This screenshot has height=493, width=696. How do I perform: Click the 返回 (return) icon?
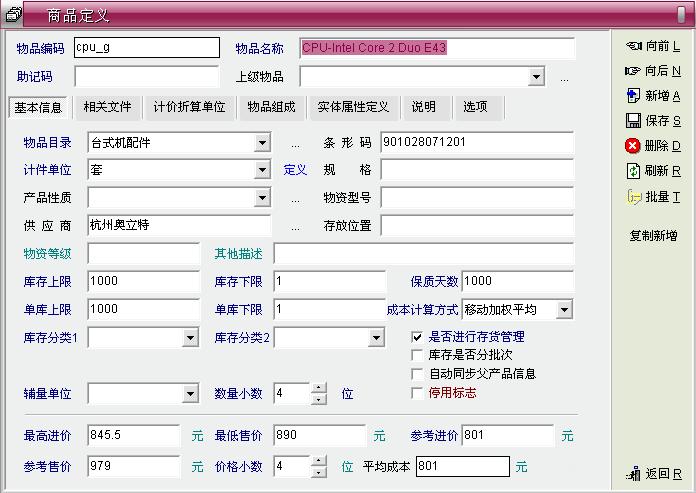point(633,474)
